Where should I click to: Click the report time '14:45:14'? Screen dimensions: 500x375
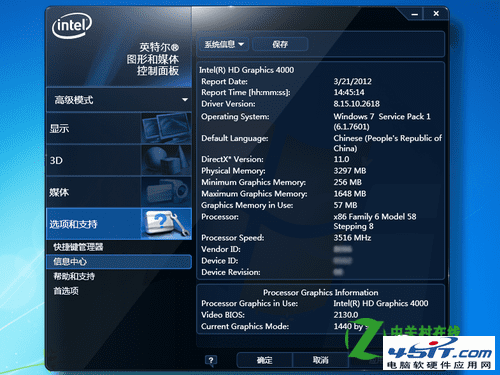pyautogui.click(x=349, y=92)
